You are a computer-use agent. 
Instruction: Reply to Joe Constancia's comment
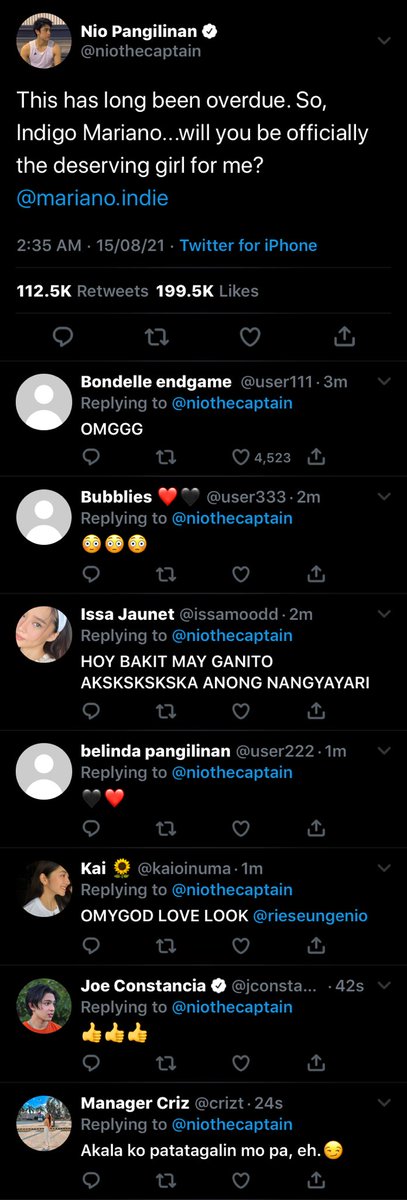tap(90, 1060)
